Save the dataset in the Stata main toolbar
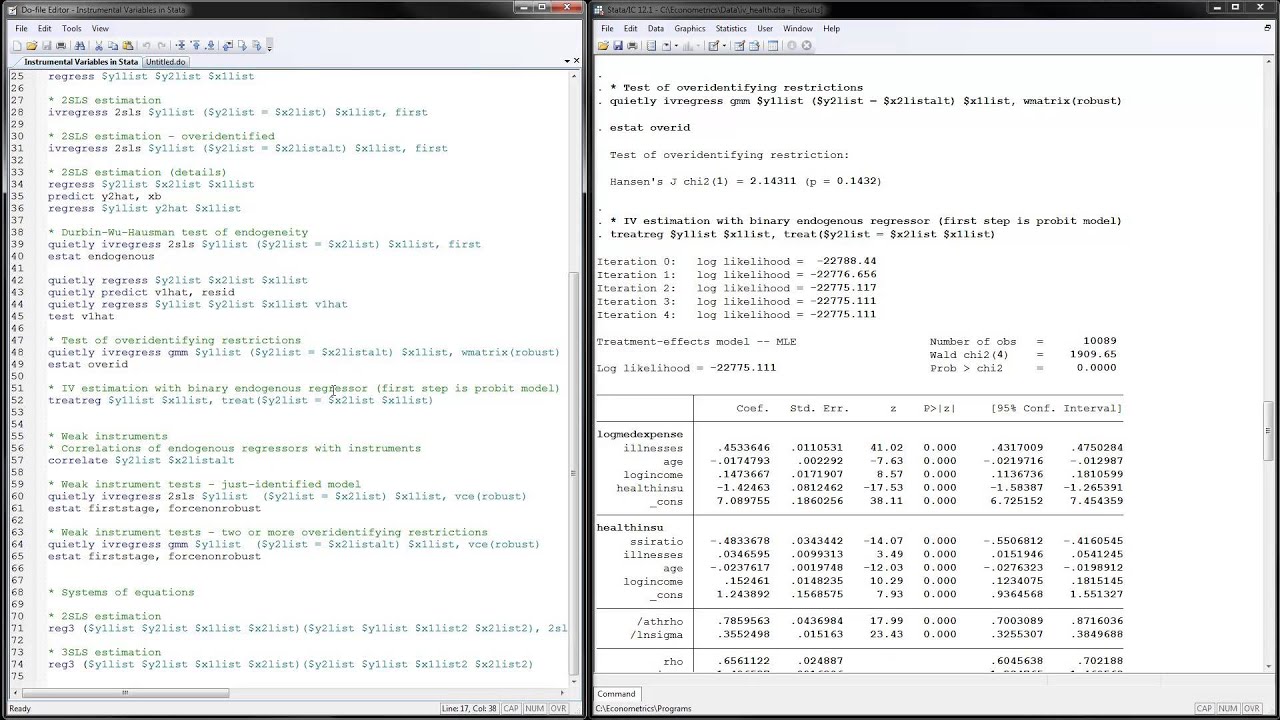The height and width of the screenshot is (720, 1280). (x=618, y=45)
